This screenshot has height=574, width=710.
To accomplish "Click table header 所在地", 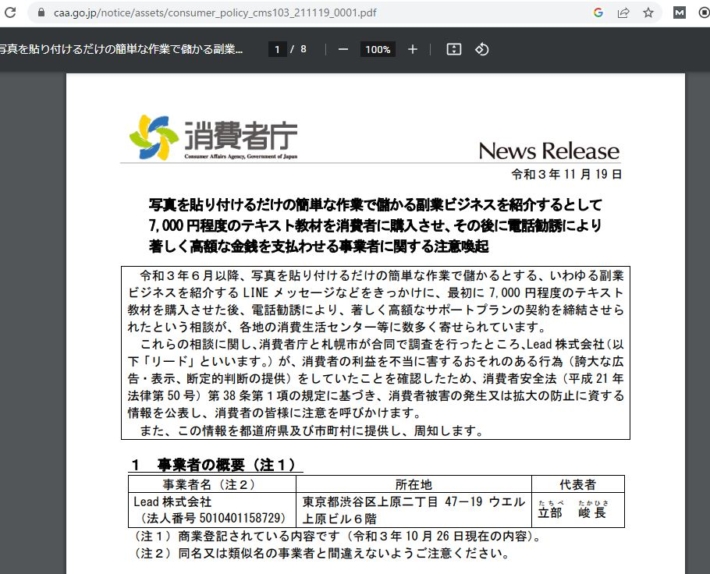I will pyautogui.click(x=413, y=485).
